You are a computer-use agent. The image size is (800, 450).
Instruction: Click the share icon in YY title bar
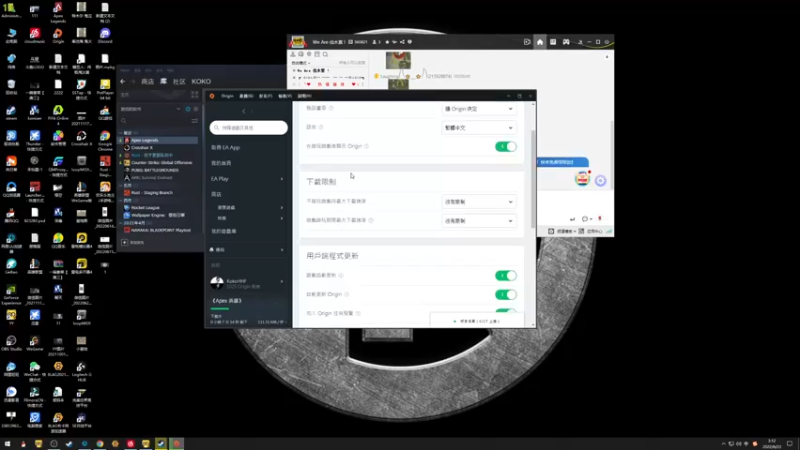pyautogui.click(x=402, y=42)
